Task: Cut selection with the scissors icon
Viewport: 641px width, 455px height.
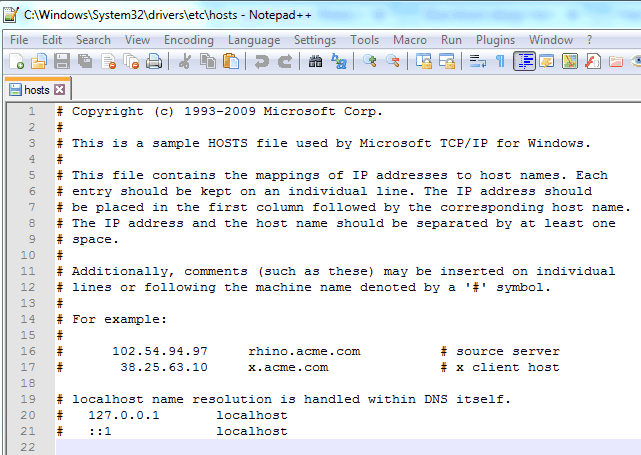Action: click(185, 61)
